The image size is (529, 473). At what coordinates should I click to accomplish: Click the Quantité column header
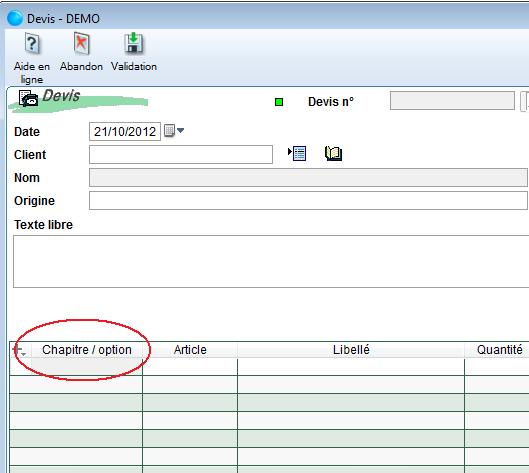[499, 350]
